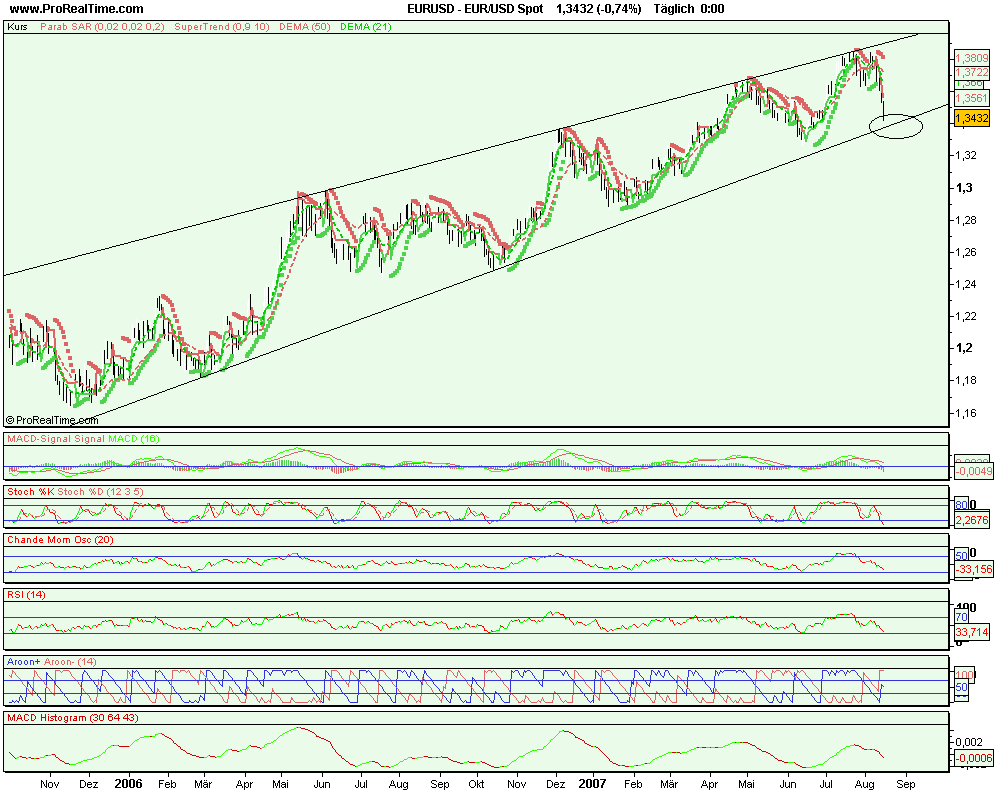Click the 1,16 price axis value

click(964, 413)
